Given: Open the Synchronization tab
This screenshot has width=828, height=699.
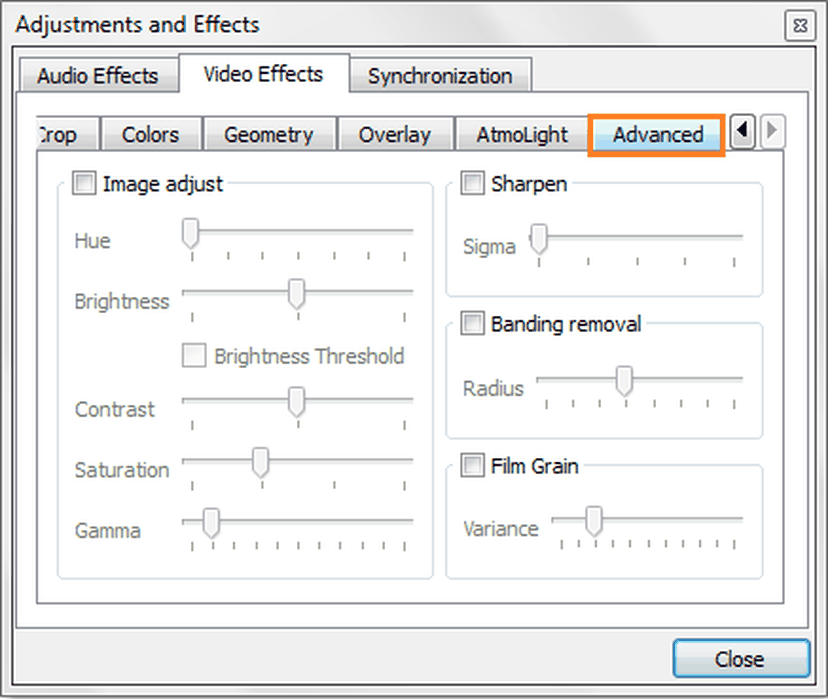Looking at the screenshot, I should point(440,74).
